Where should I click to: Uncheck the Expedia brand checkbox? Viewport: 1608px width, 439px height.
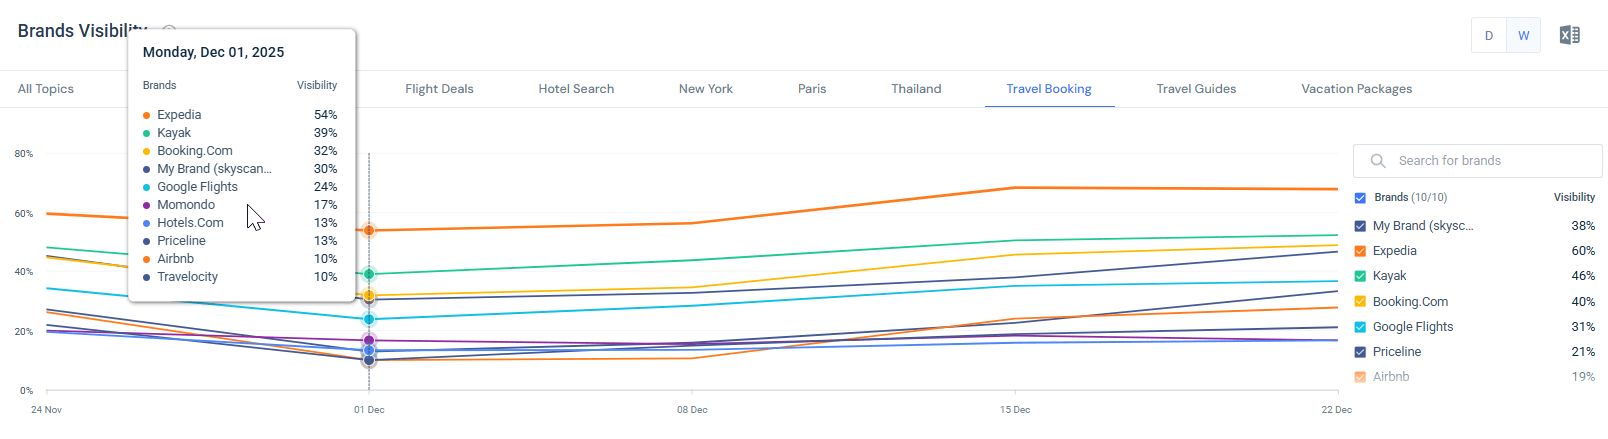[1360, 251]
